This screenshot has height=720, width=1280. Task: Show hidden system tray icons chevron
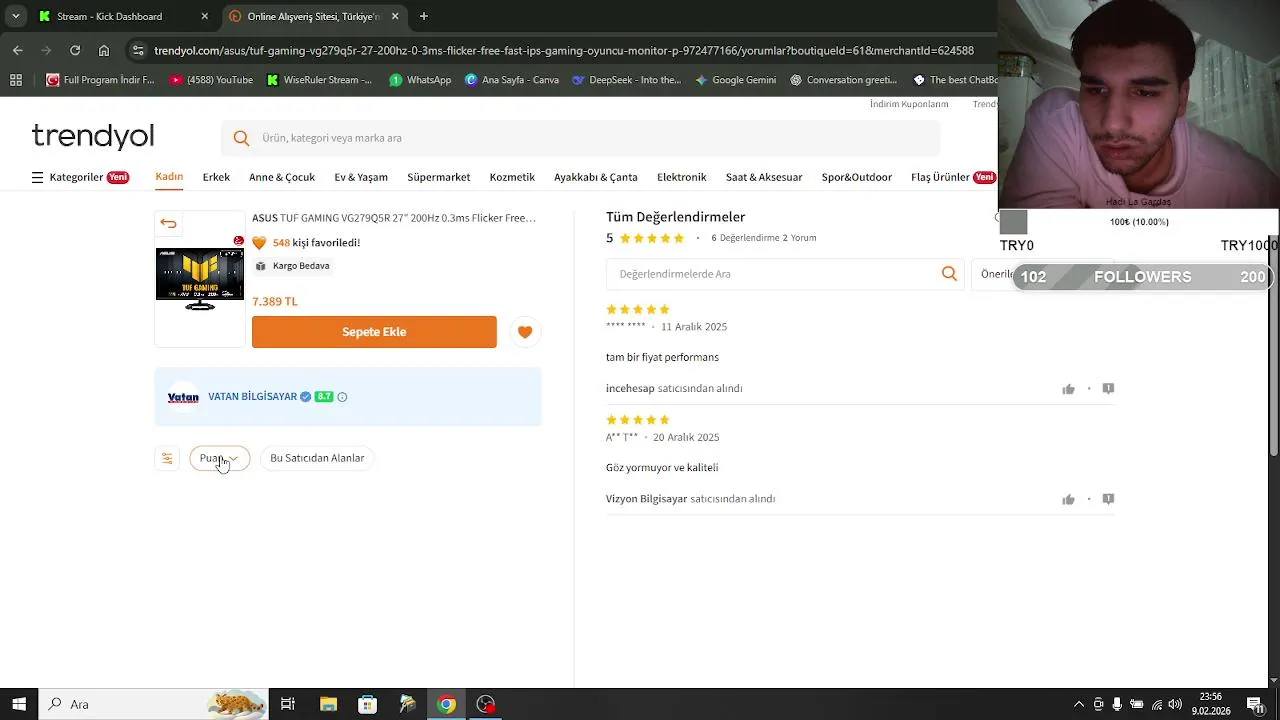coord(1079,704)
